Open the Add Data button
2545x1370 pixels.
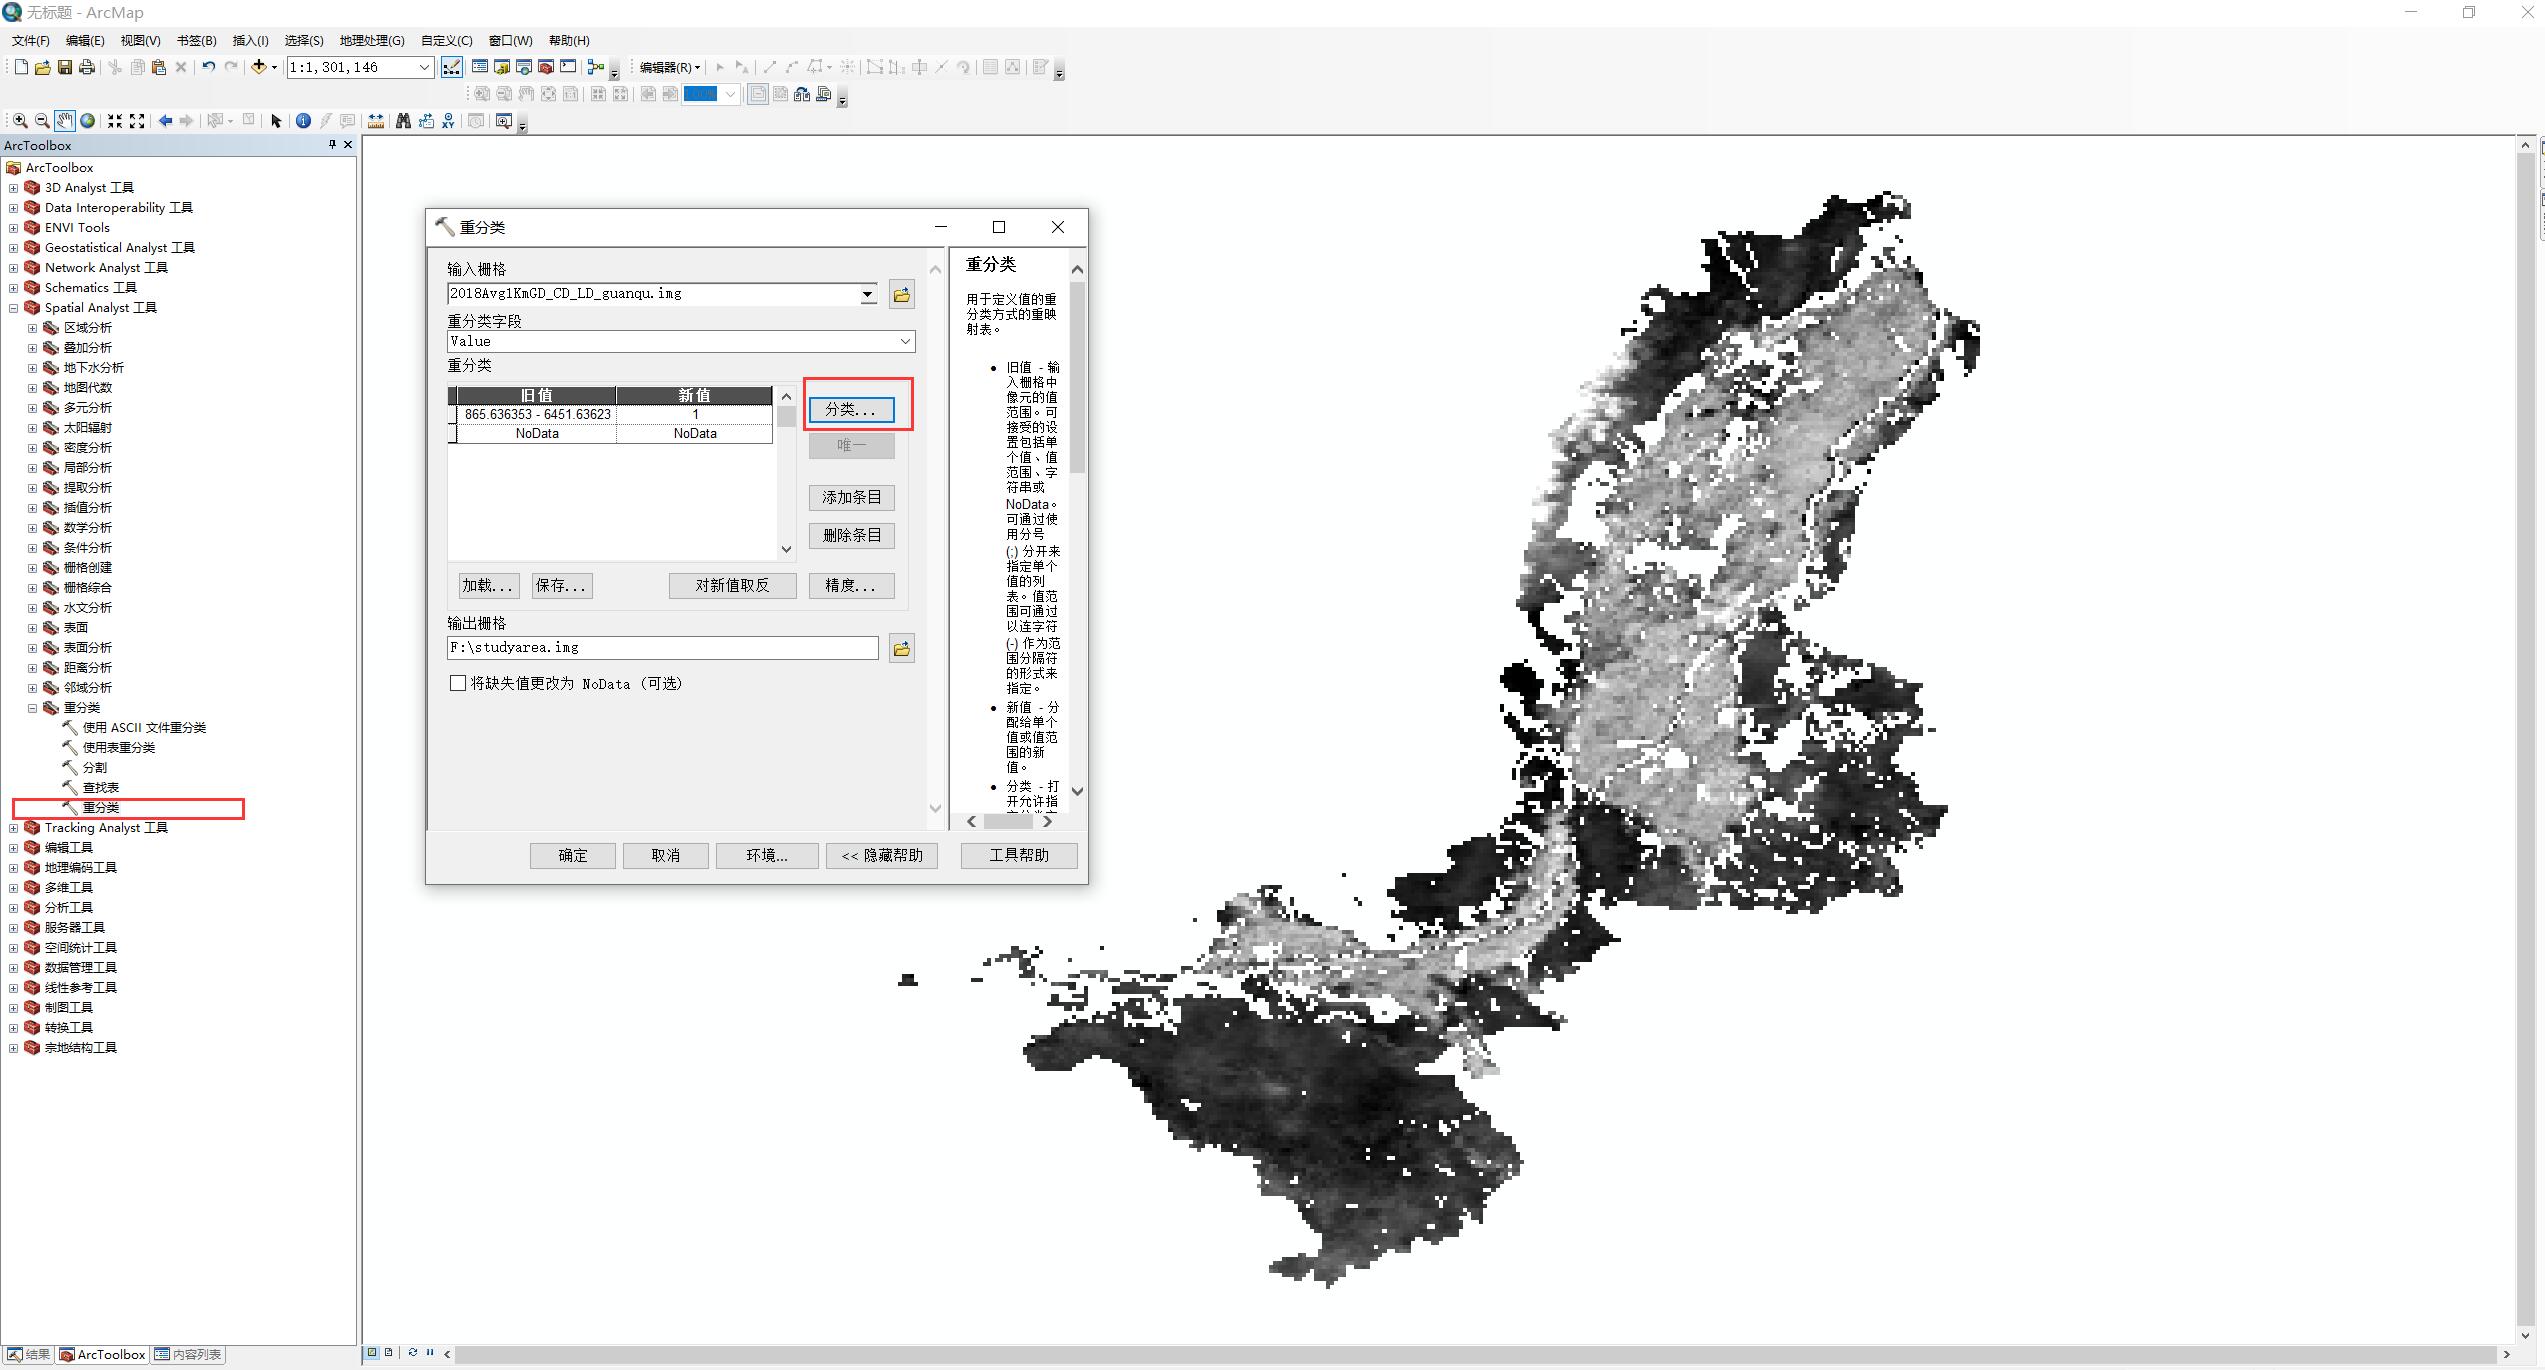point(259,67)
